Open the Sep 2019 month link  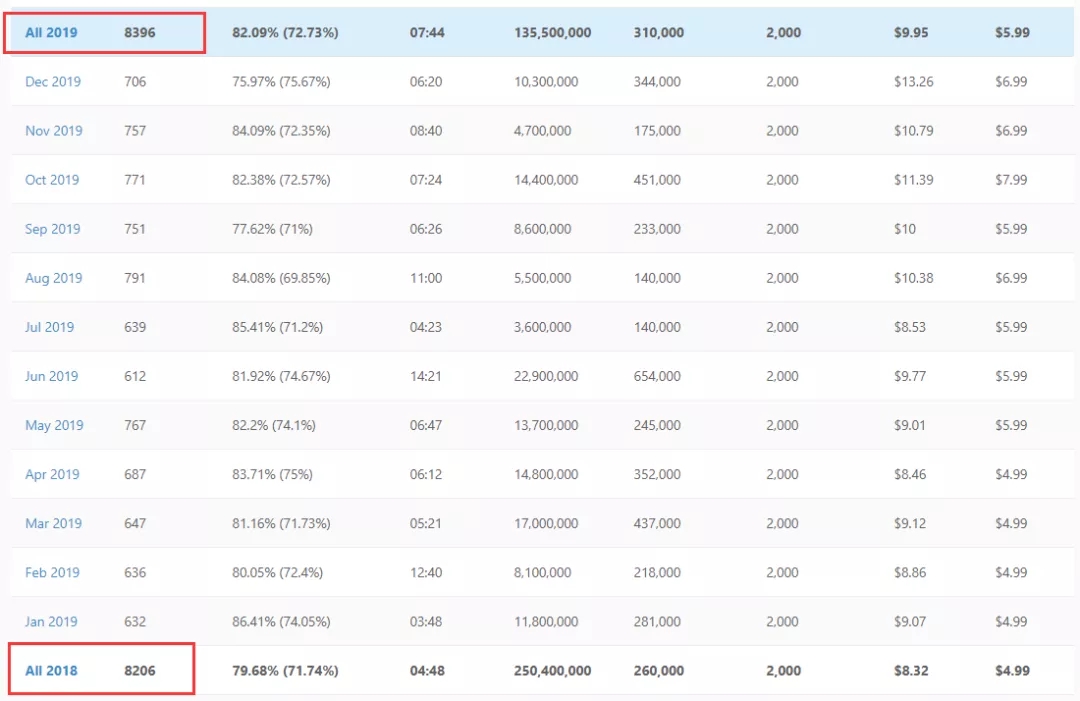tap(52, 229)
